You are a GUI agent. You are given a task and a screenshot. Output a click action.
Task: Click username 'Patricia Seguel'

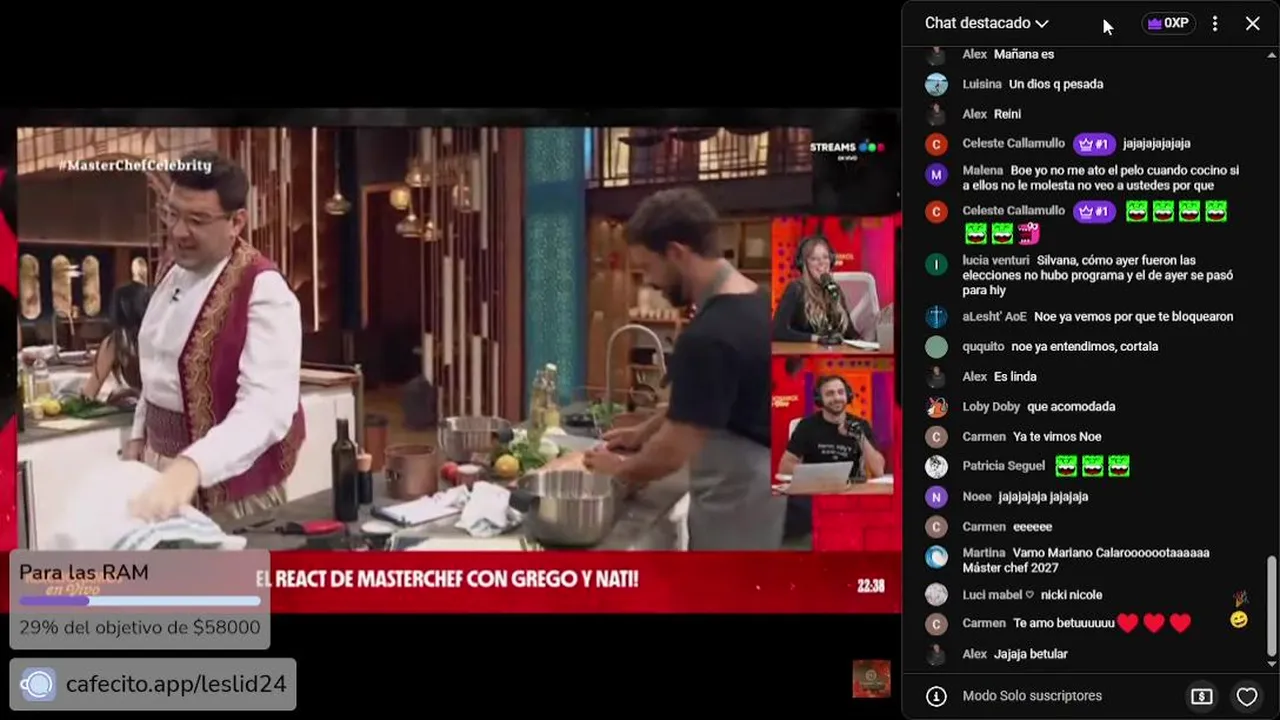click(x=1004, y=465)
